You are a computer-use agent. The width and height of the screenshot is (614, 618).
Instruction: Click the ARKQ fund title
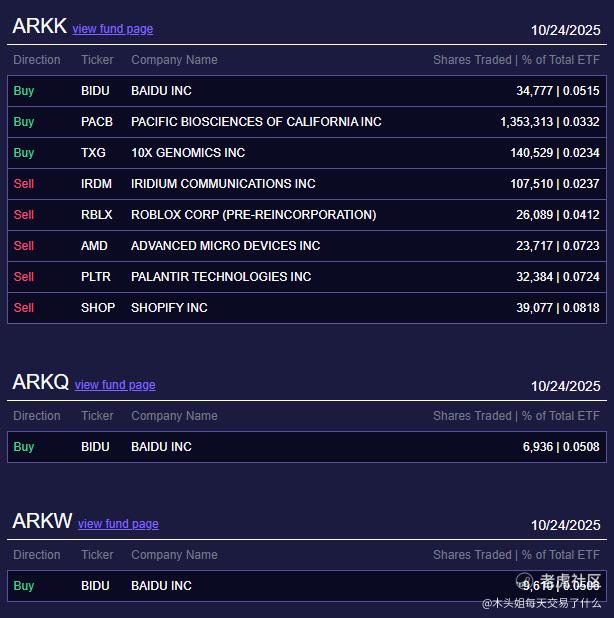[40, 382]
